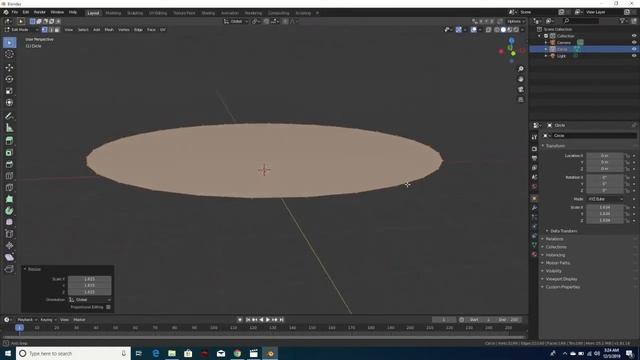Screen dimensions: 640x360
Task: Toggle visibility eye for Camera in outliner
Action: coord(634,42)
